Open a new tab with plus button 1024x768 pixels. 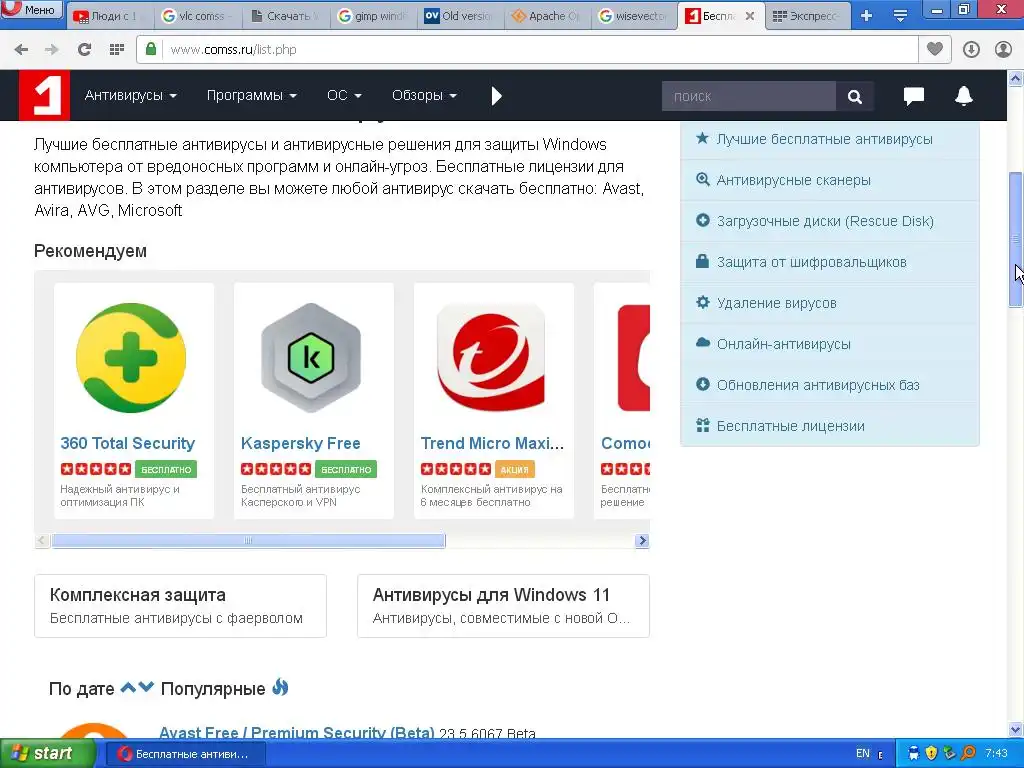tap(867, 16)
